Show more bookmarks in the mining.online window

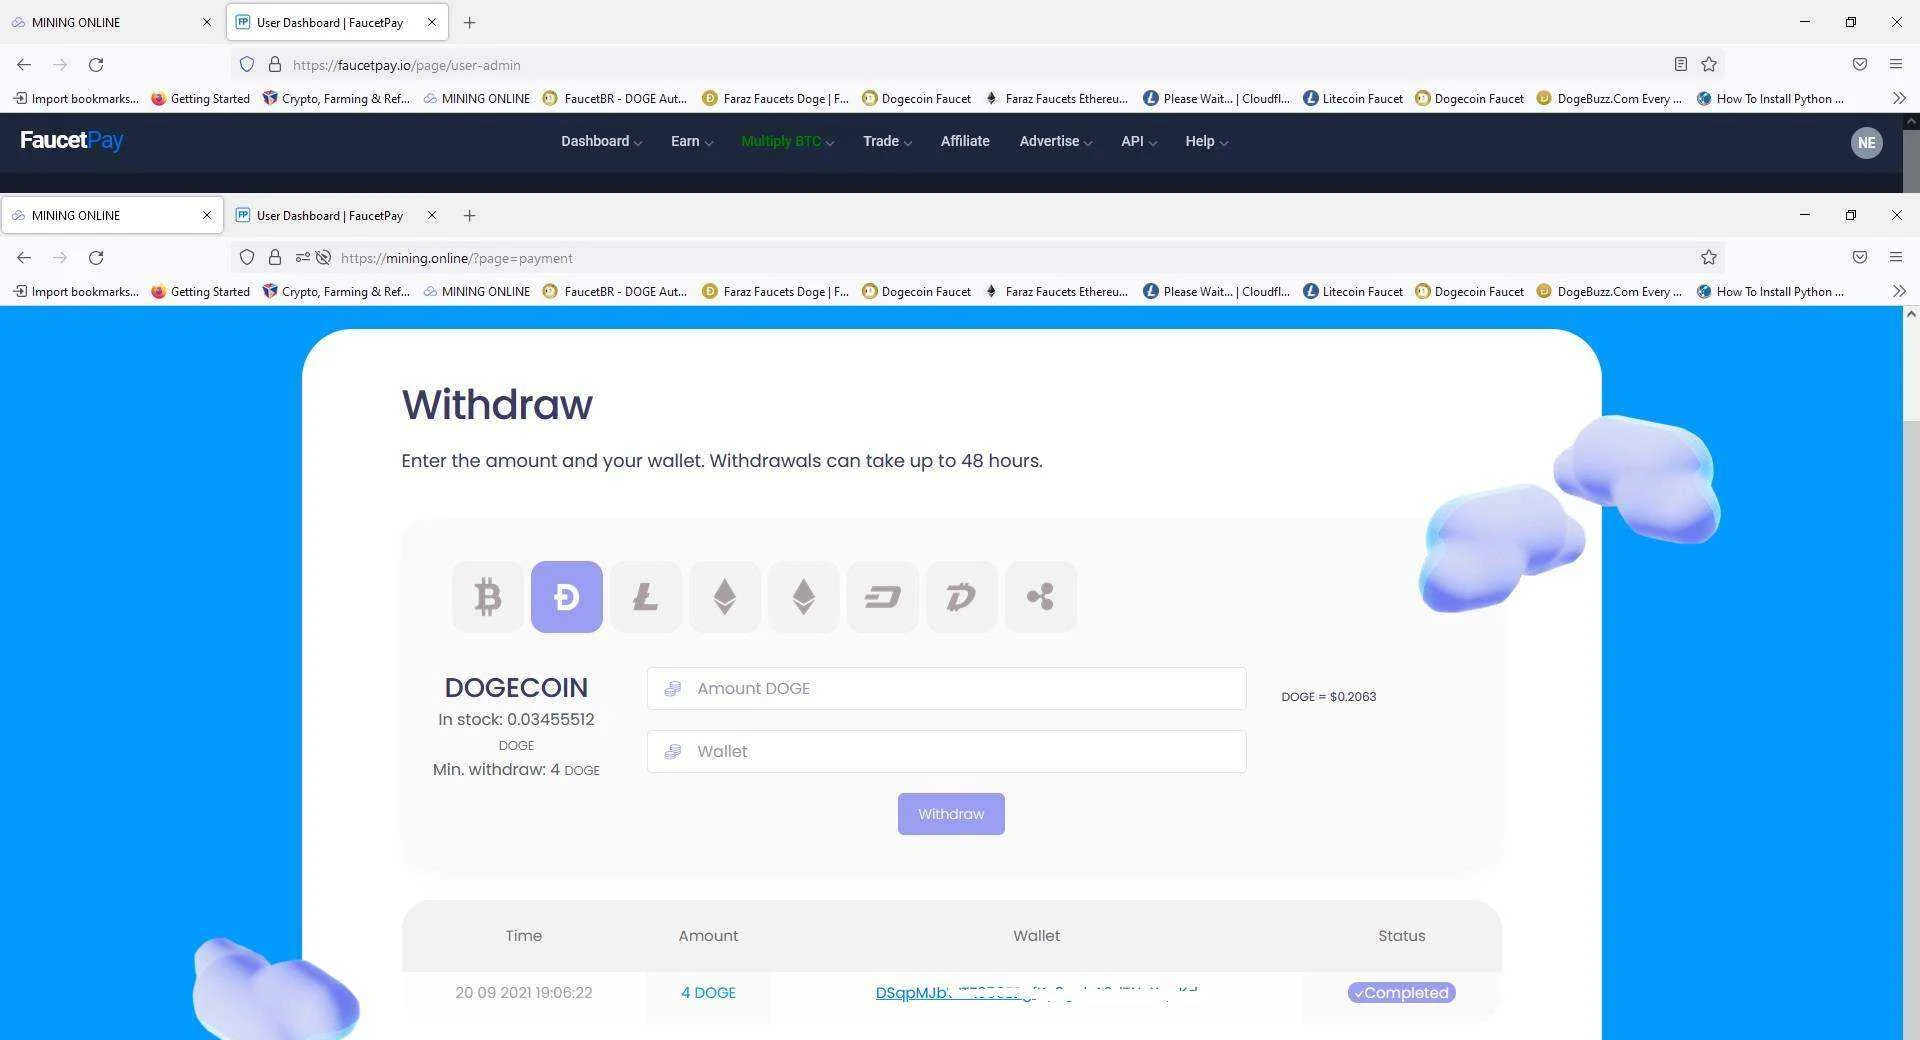pos(1899,292)
